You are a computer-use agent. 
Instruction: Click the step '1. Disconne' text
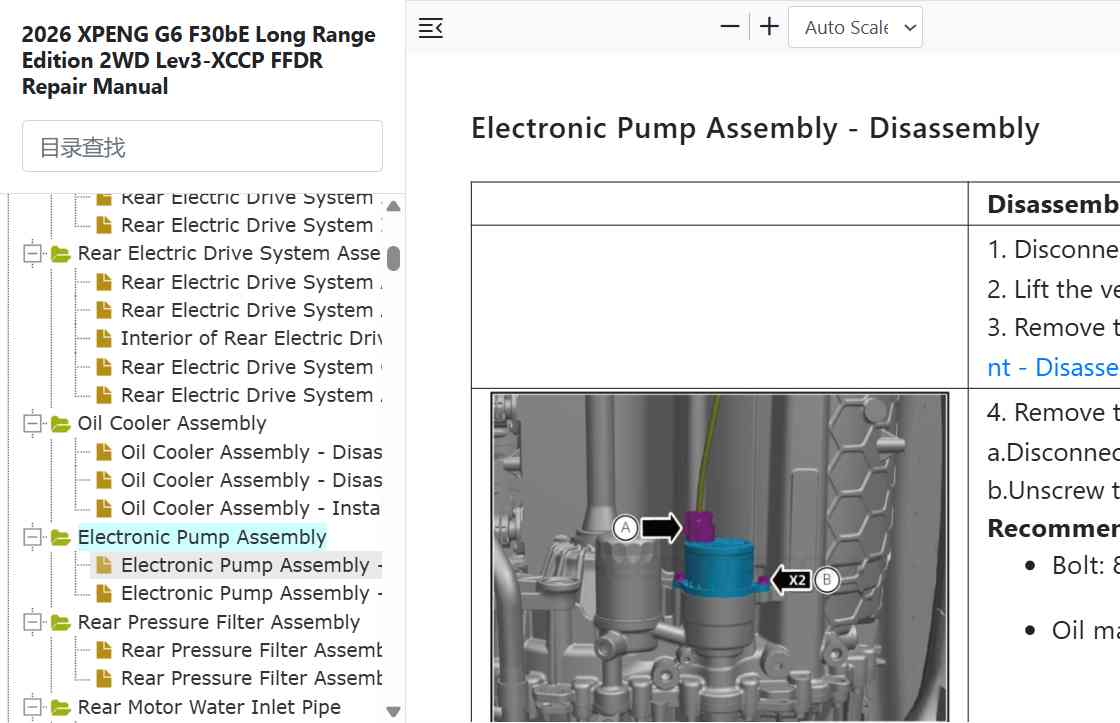click(x=1053, y=249)
